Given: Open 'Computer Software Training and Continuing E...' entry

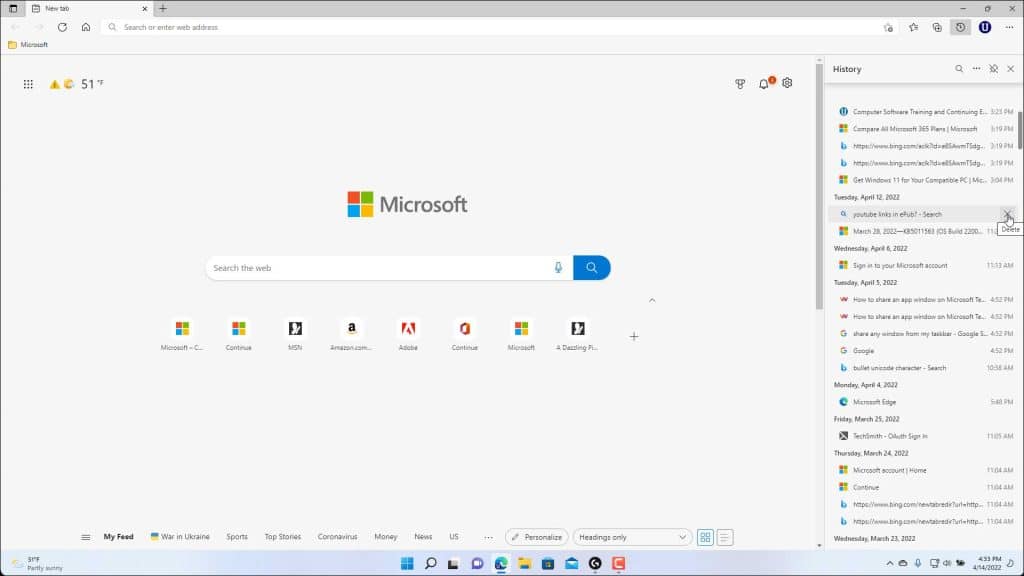Looking at the screenshot, I should coord(924,112).
